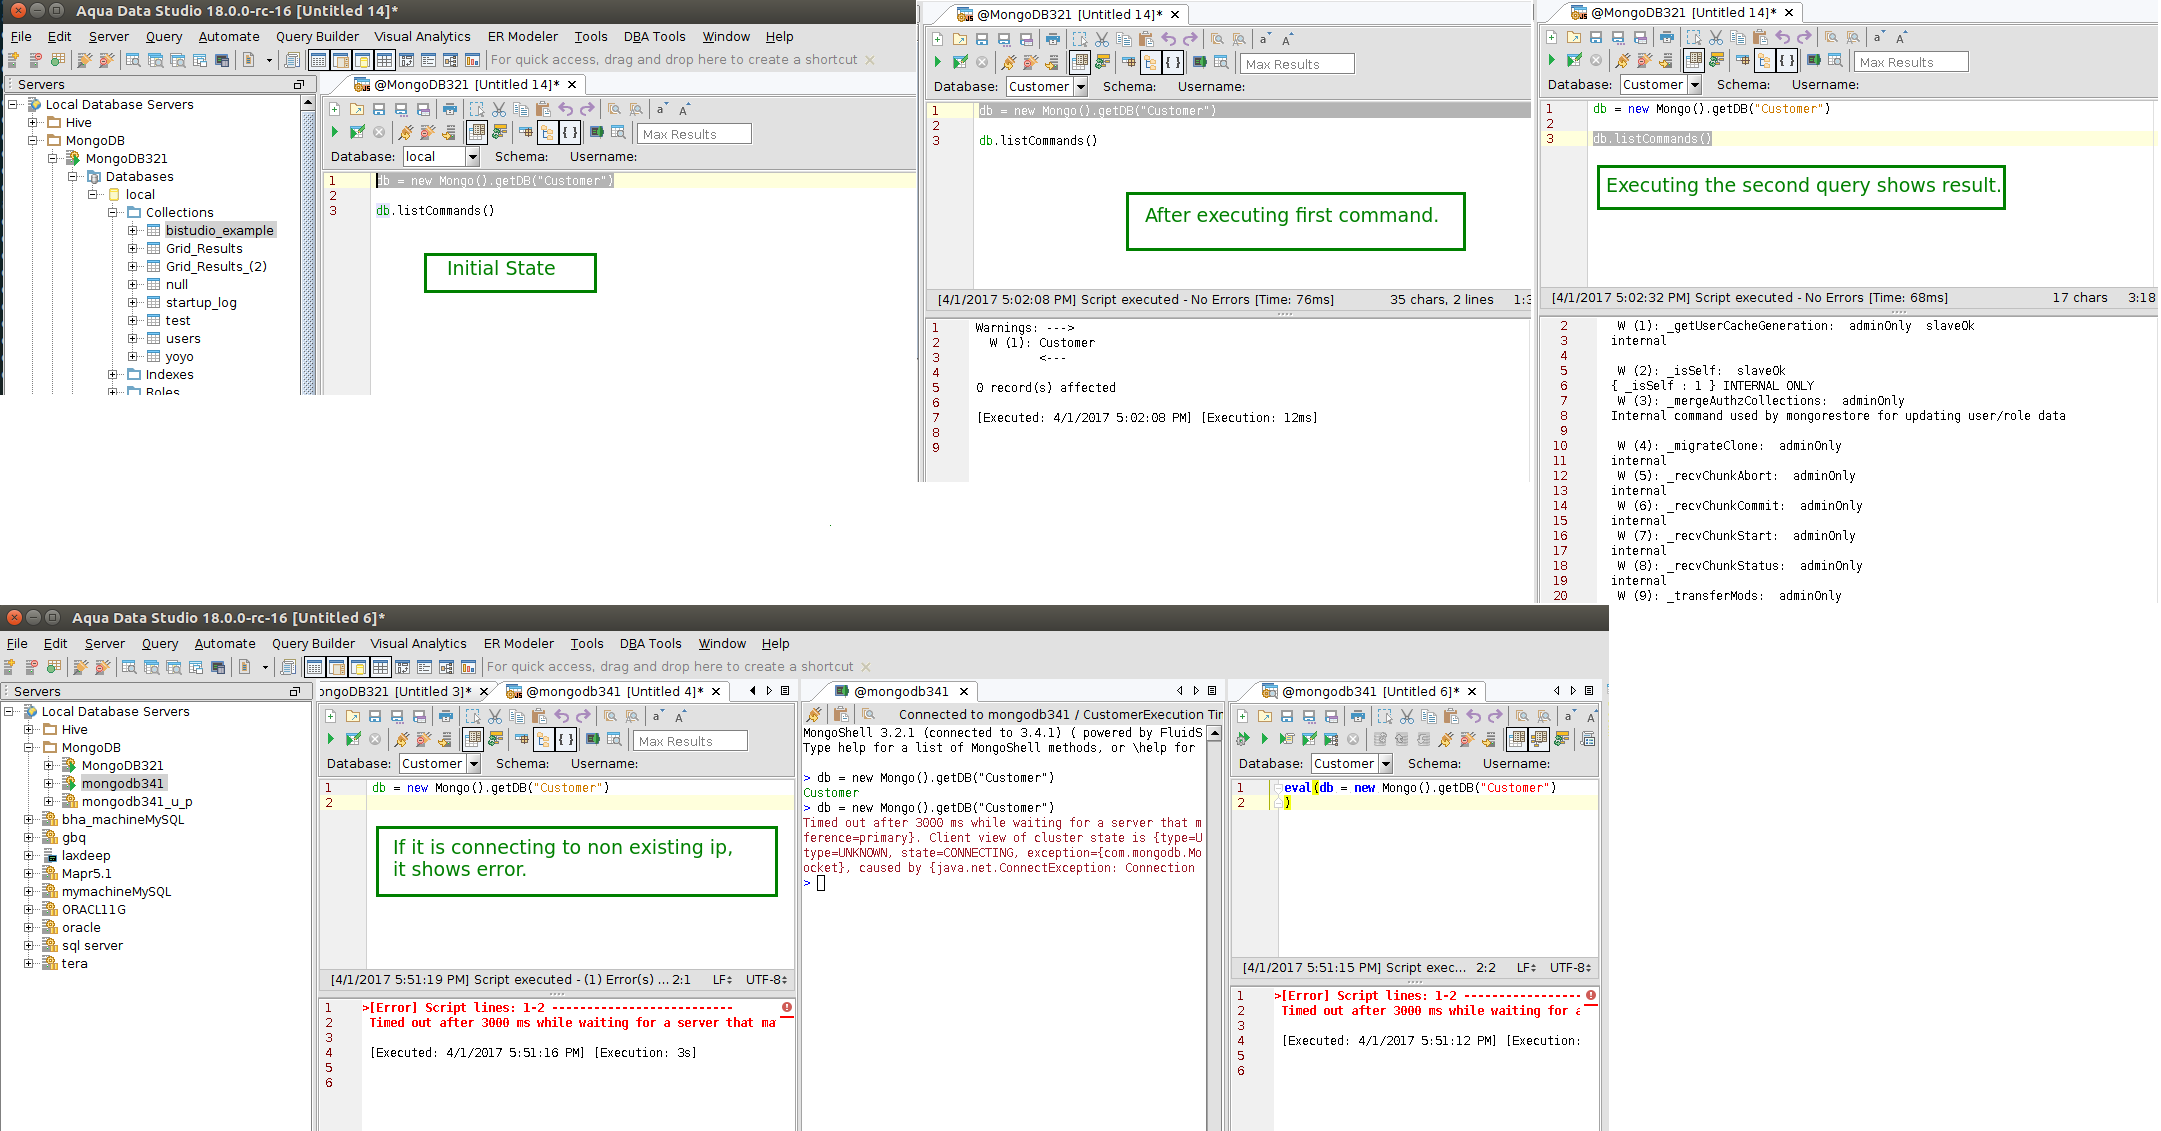Expand the bistudio_example collection node
This screenshot has height=1131, width=2161.
pos(133,231)
